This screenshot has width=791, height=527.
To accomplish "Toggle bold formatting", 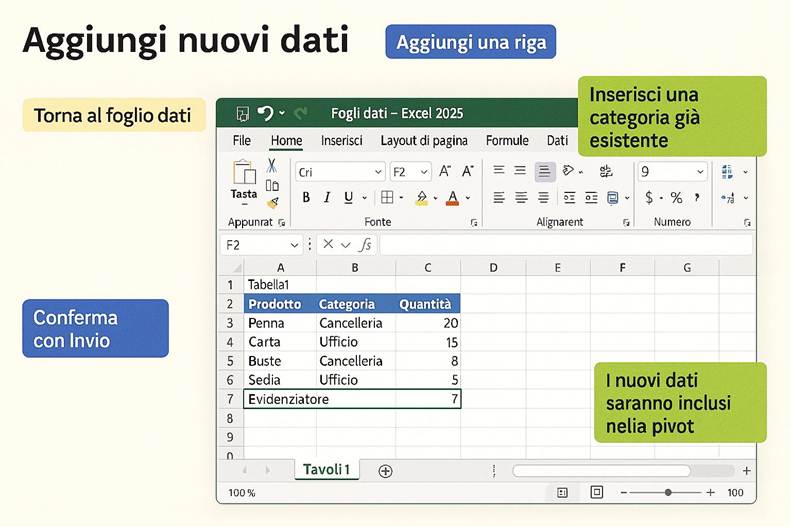I will 306,197.
